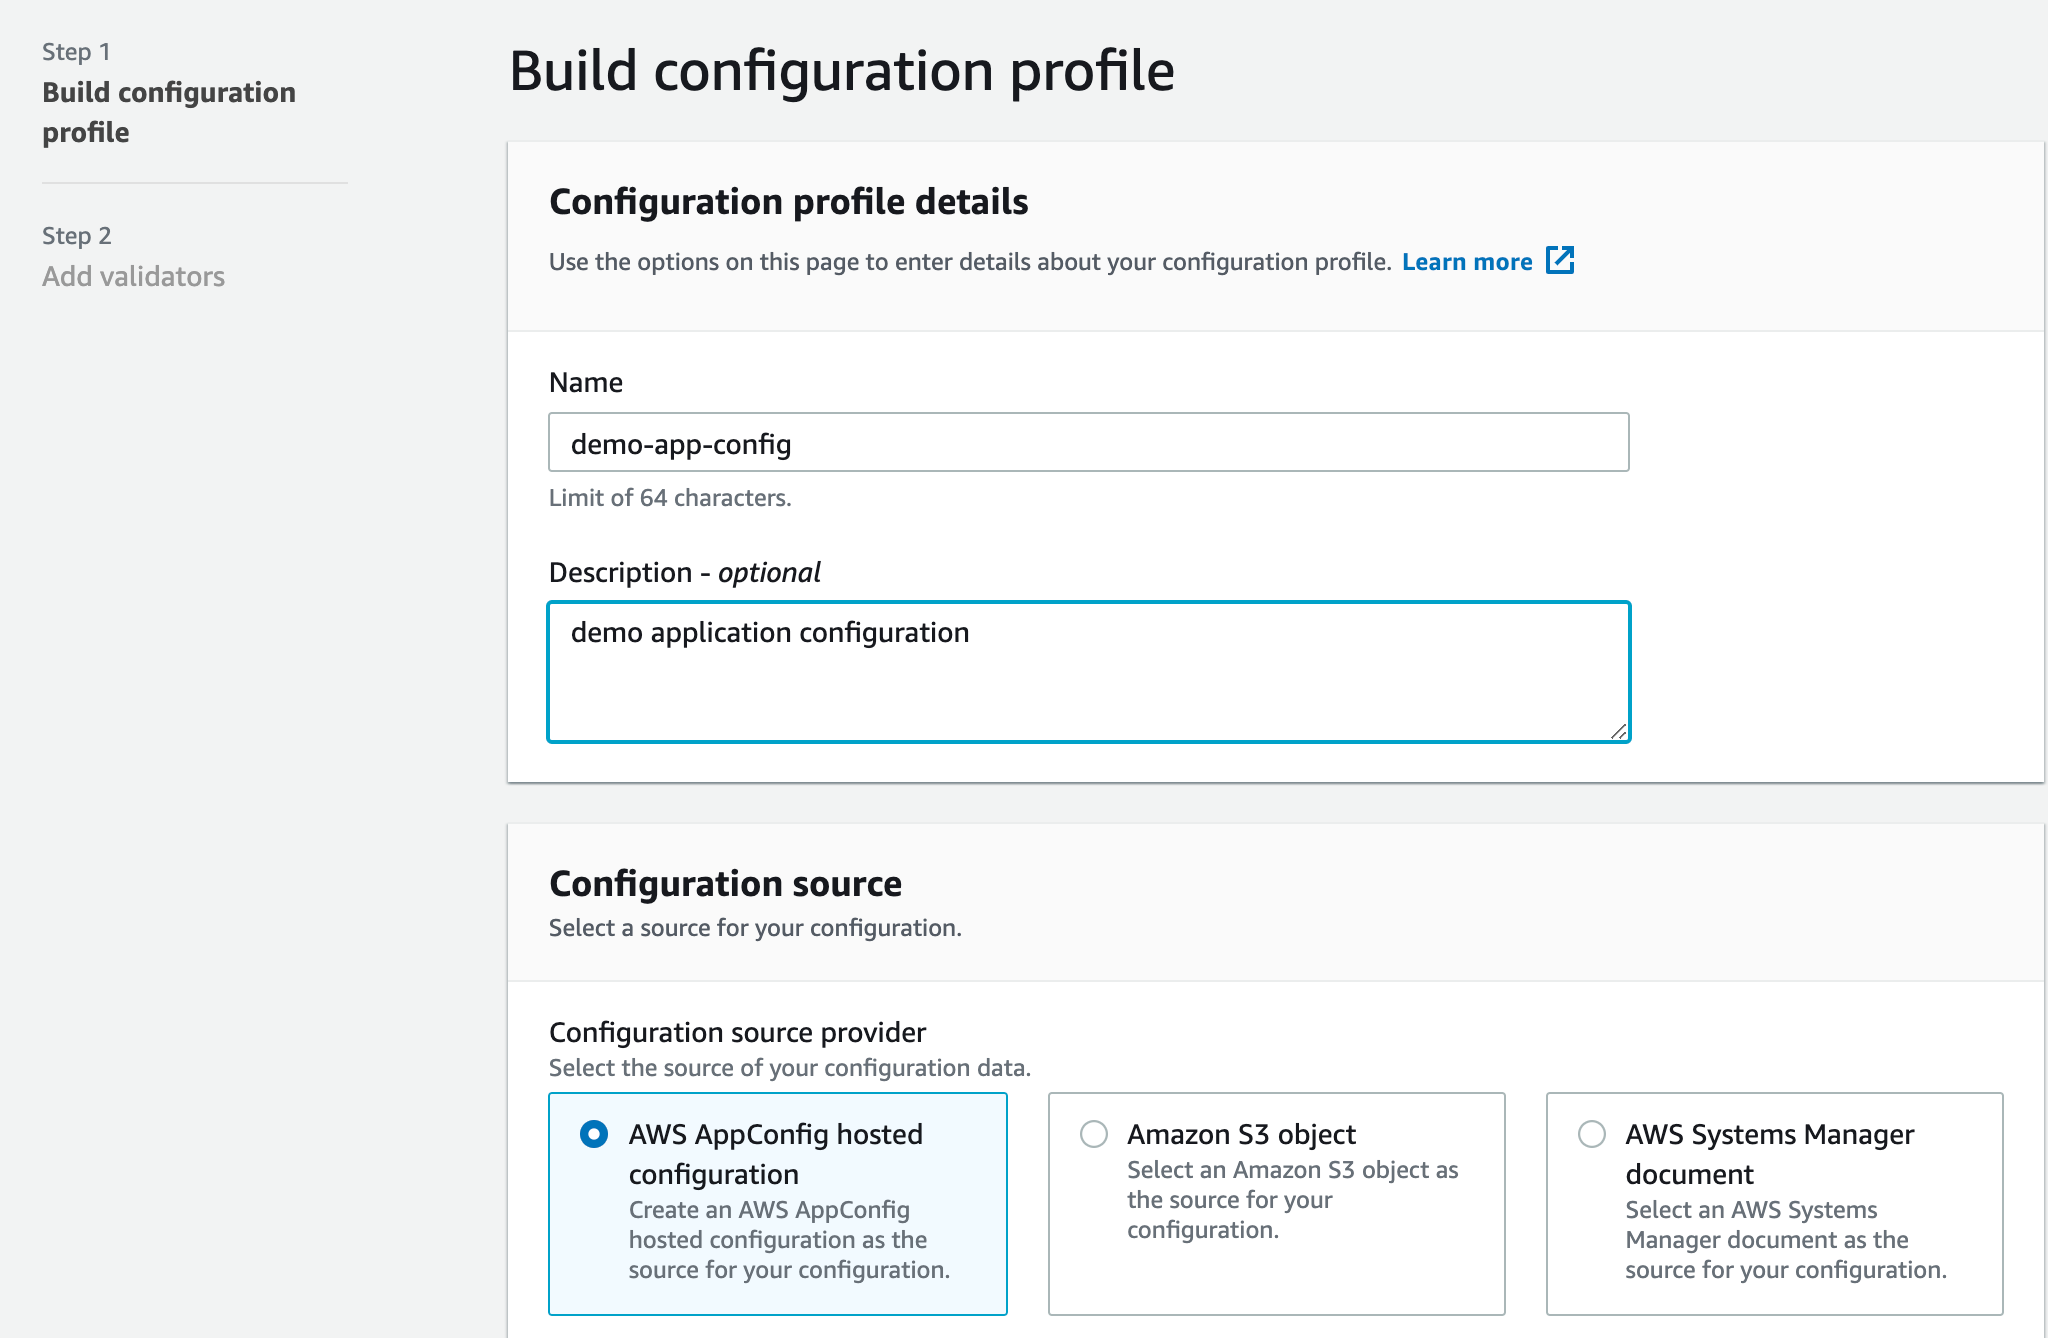Click the Configuration profile details heading

[x=788, y=202]
